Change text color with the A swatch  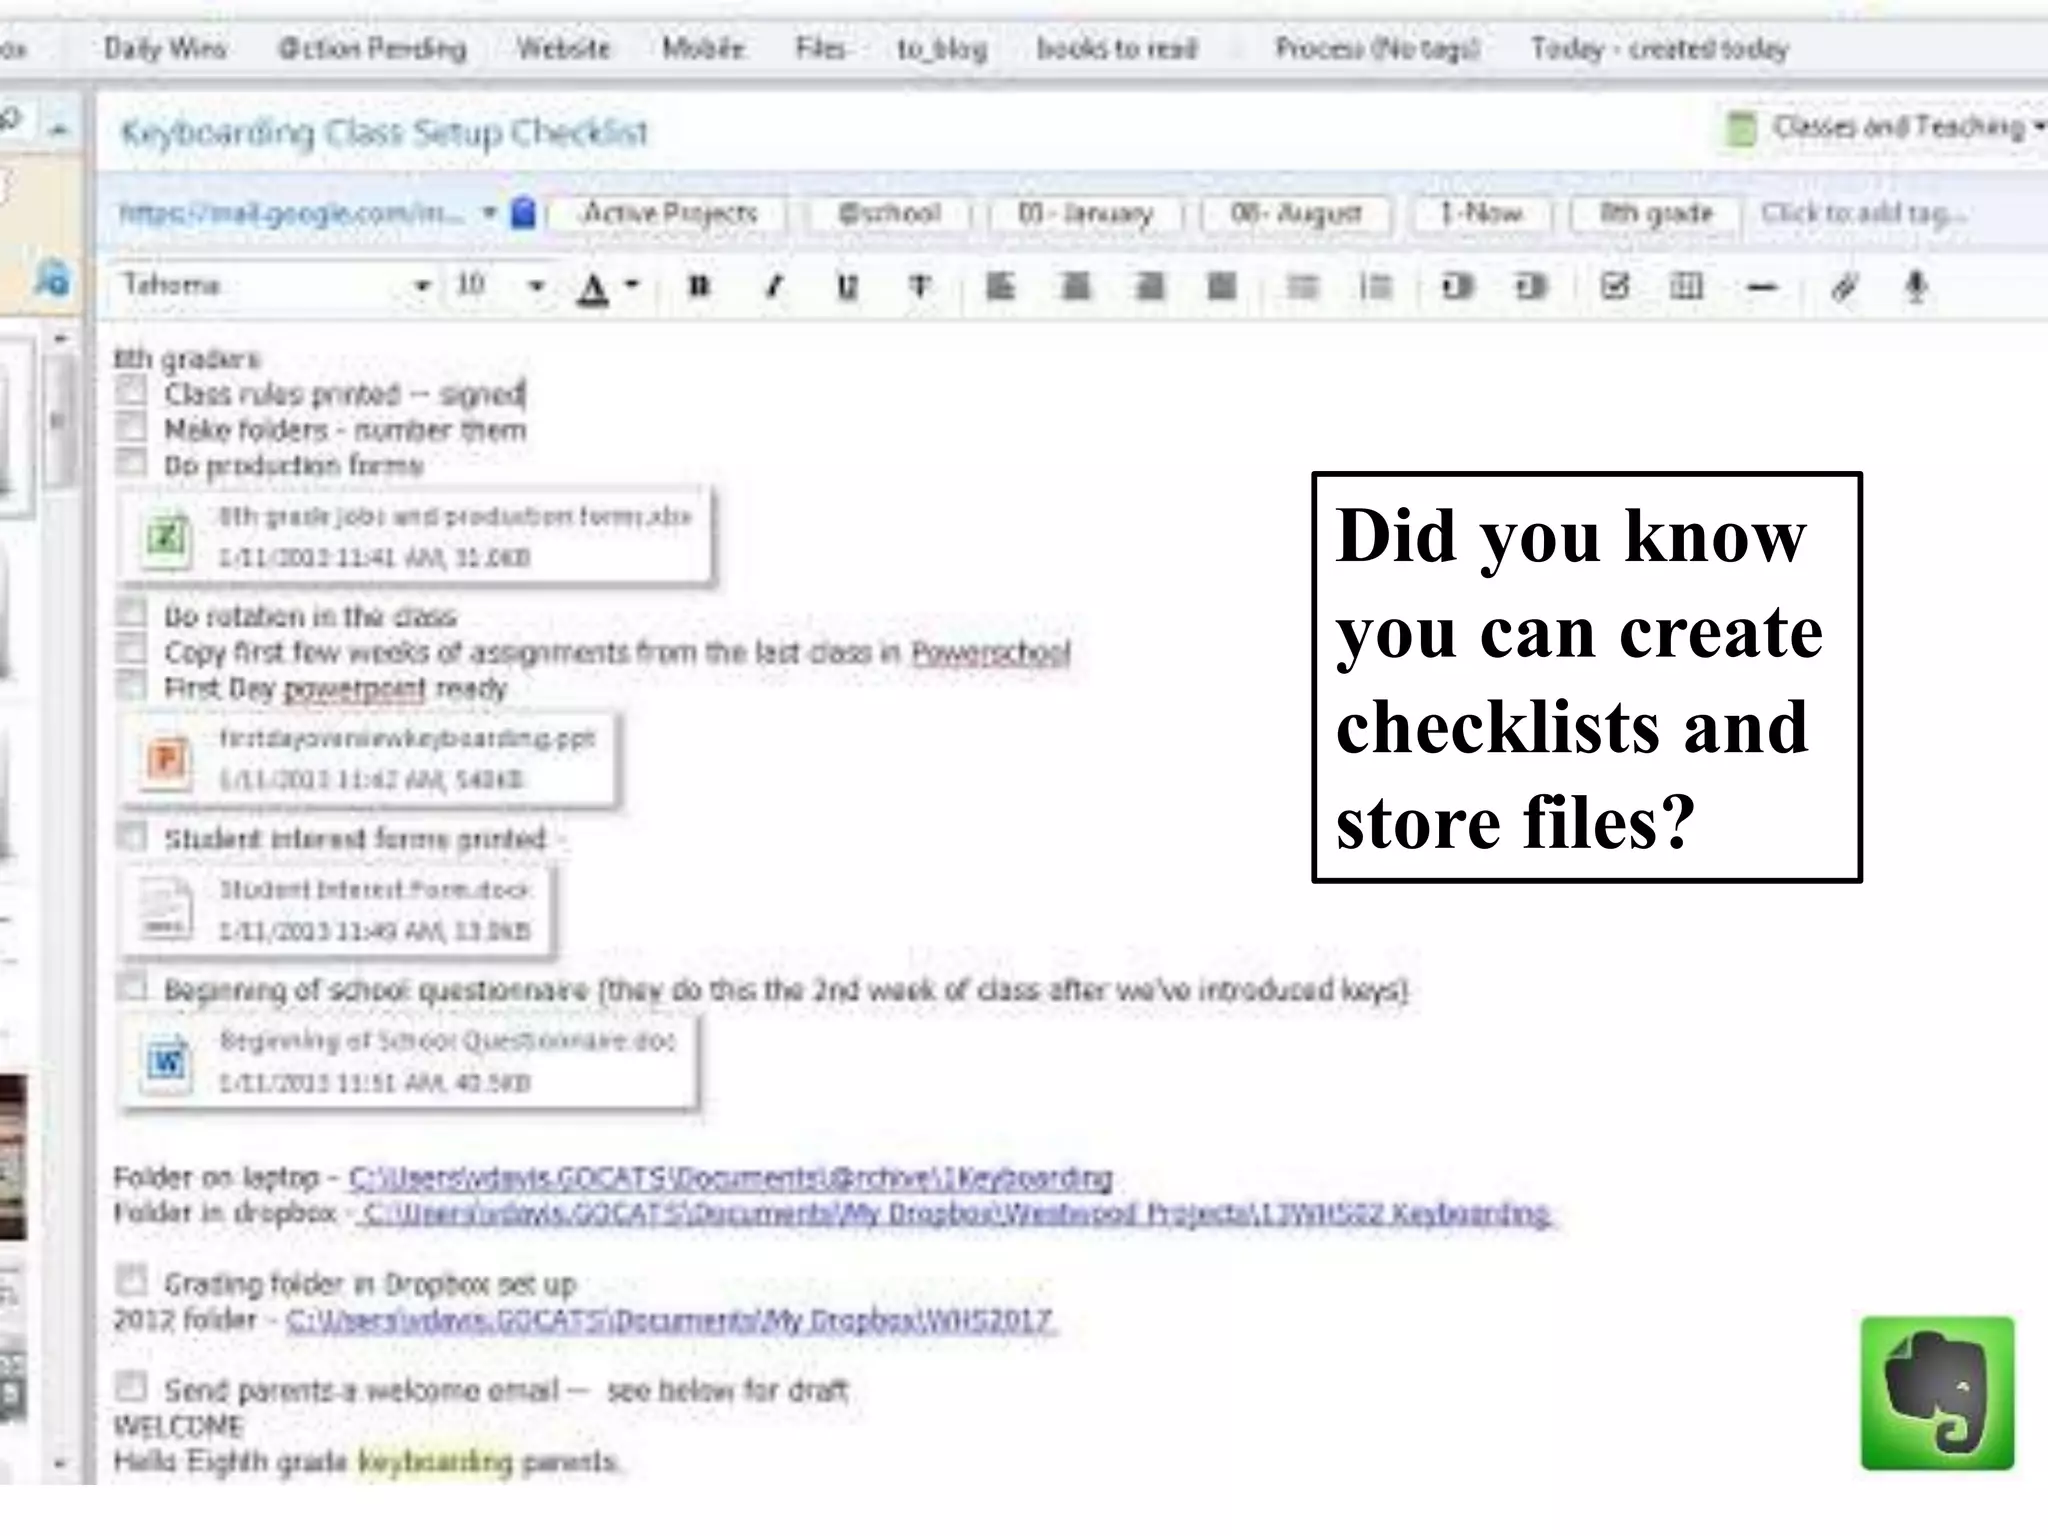[x=594, y=288]
